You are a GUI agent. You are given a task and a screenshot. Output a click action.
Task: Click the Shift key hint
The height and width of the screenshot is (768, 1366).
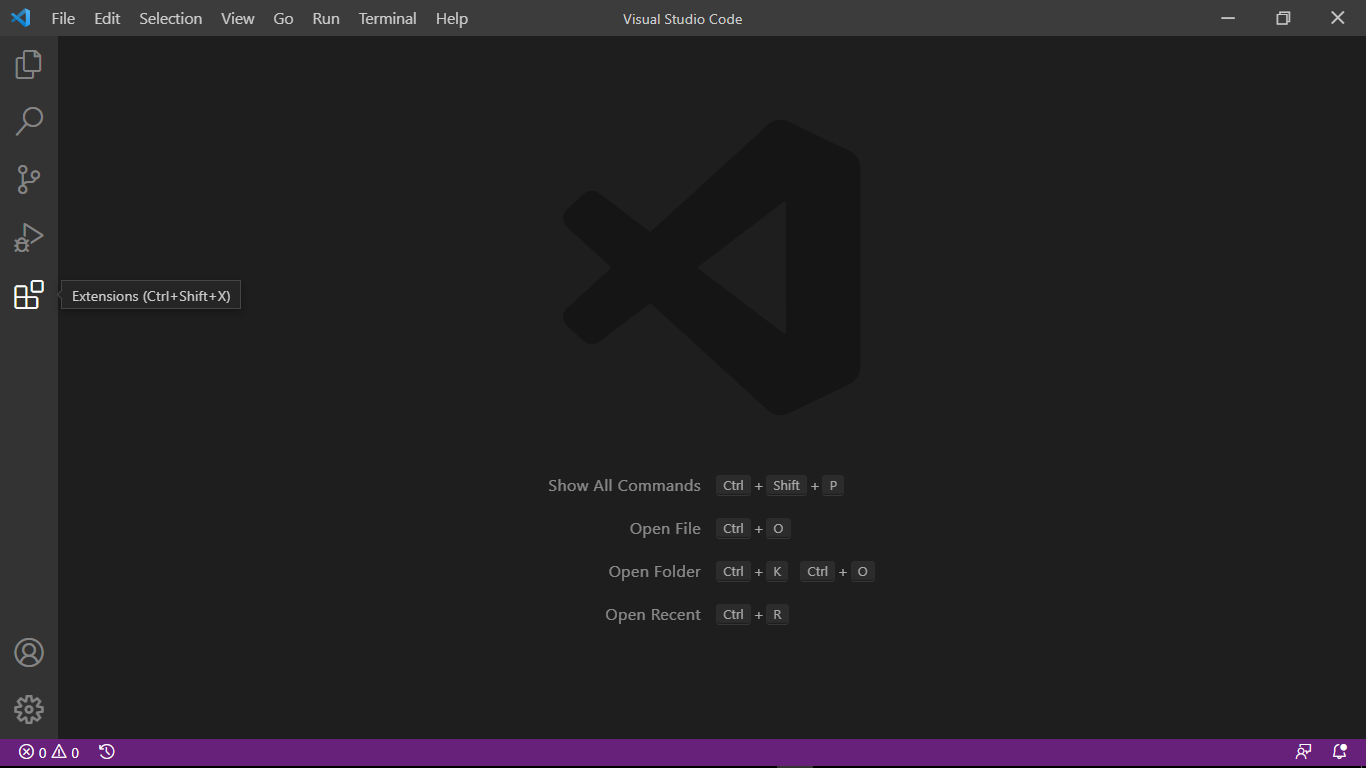(x=787, y=486)
